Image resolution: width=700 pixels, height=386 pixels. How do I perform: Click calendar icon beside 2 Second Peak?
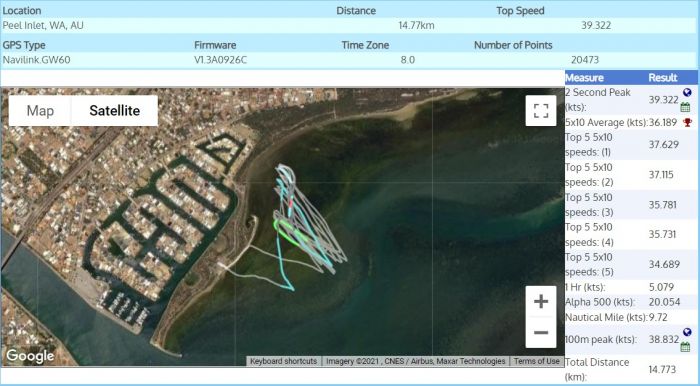pos(685,107)
